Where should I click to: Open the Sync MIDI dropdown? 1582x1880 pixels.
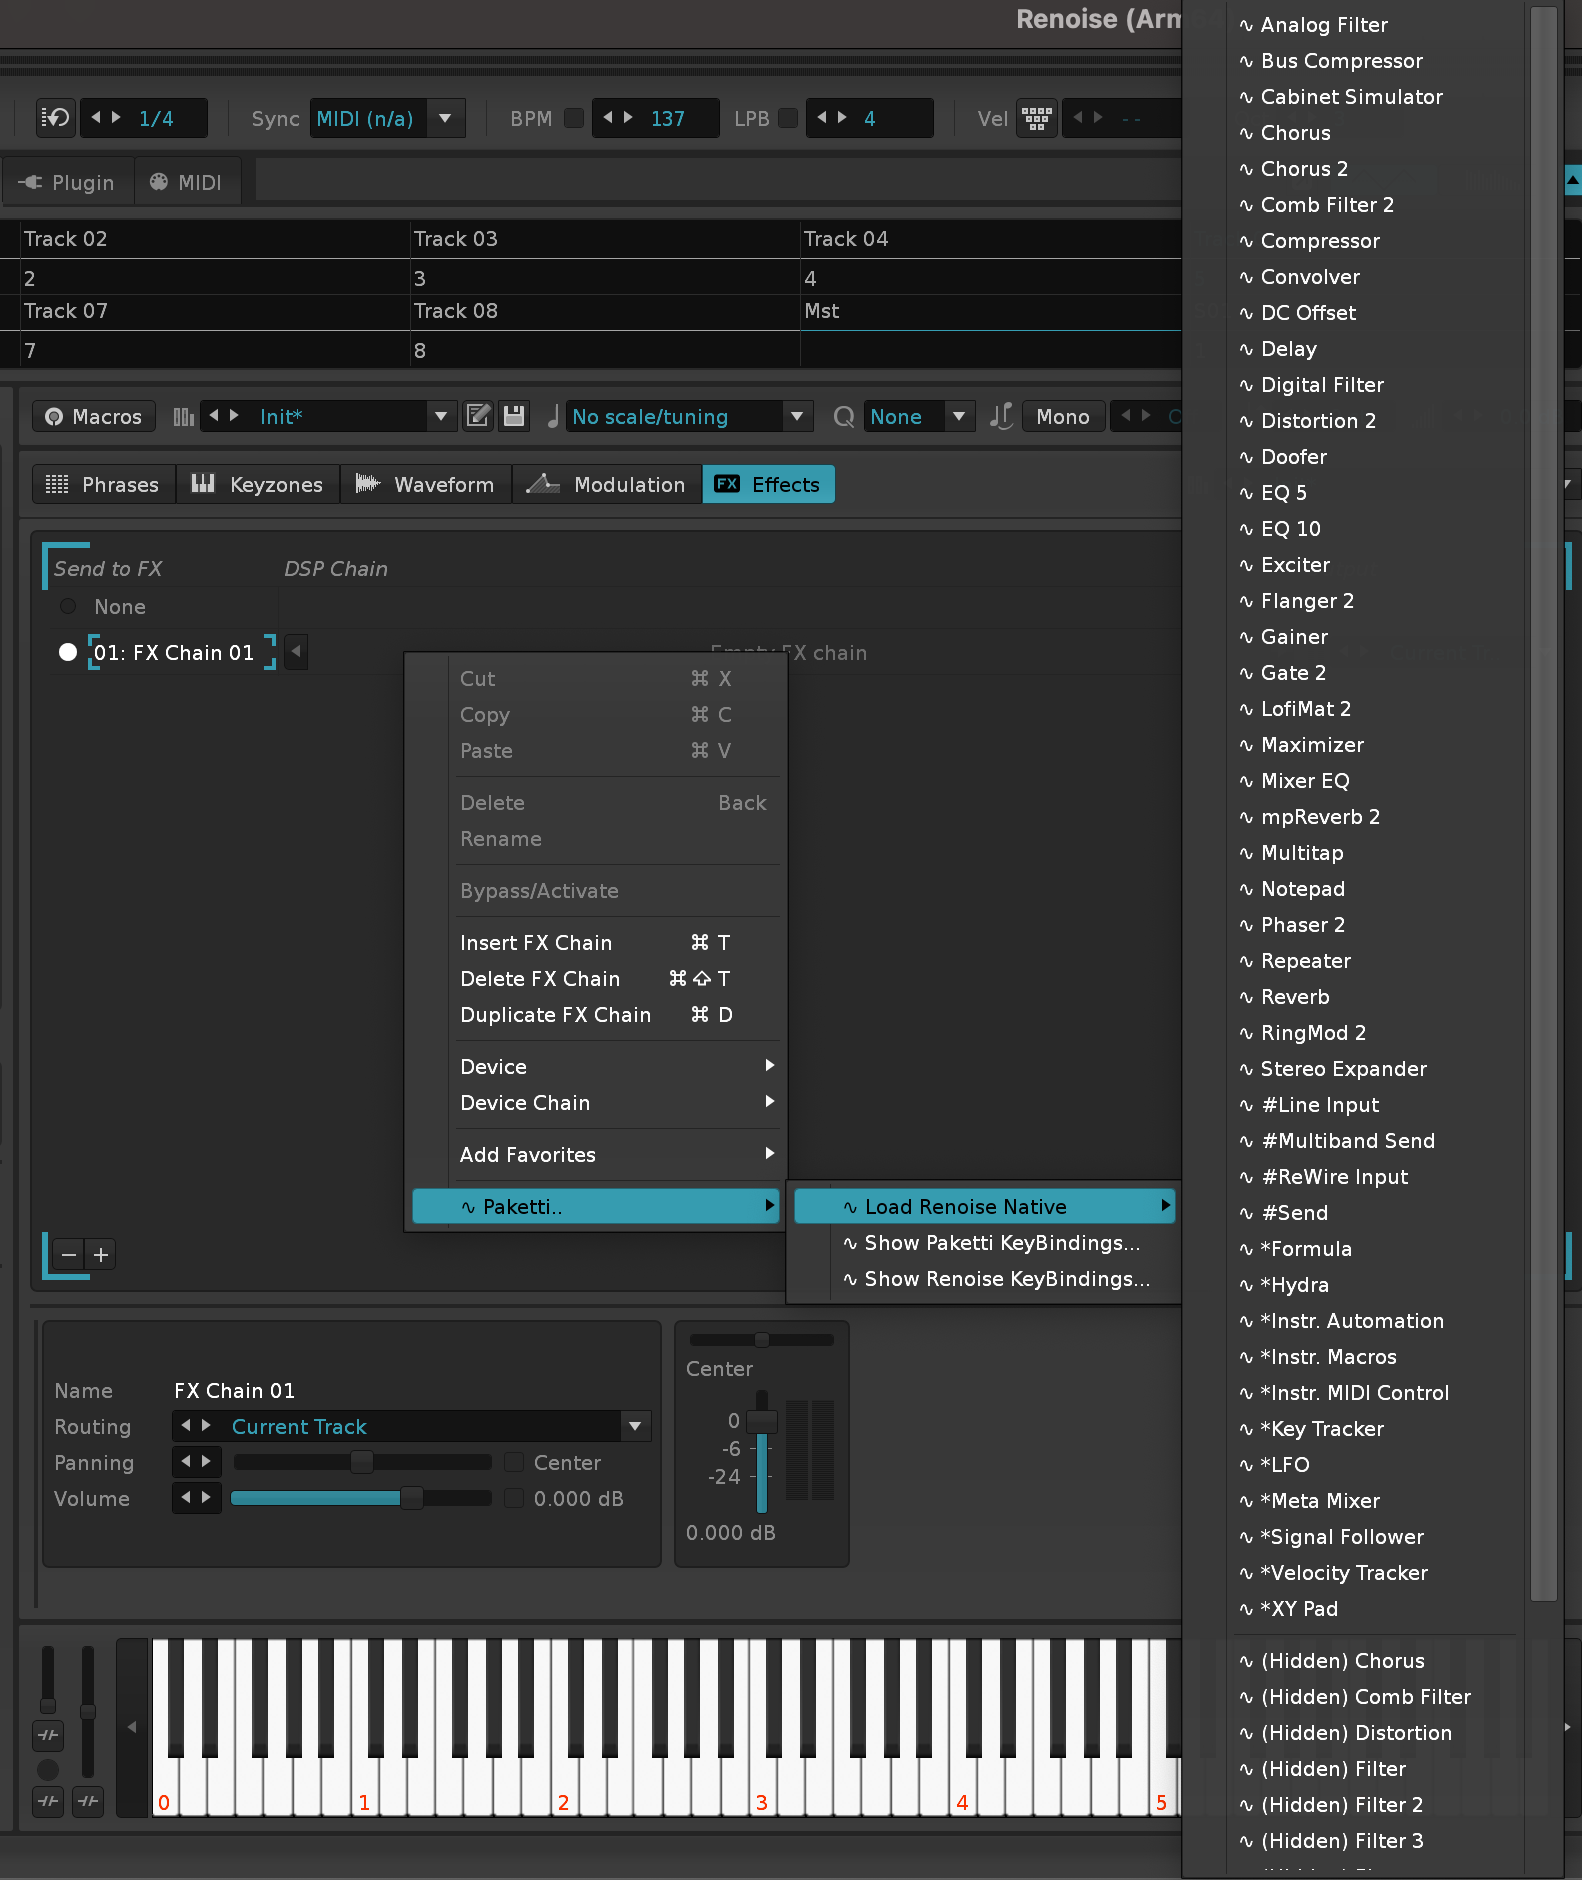coord(445,118)
